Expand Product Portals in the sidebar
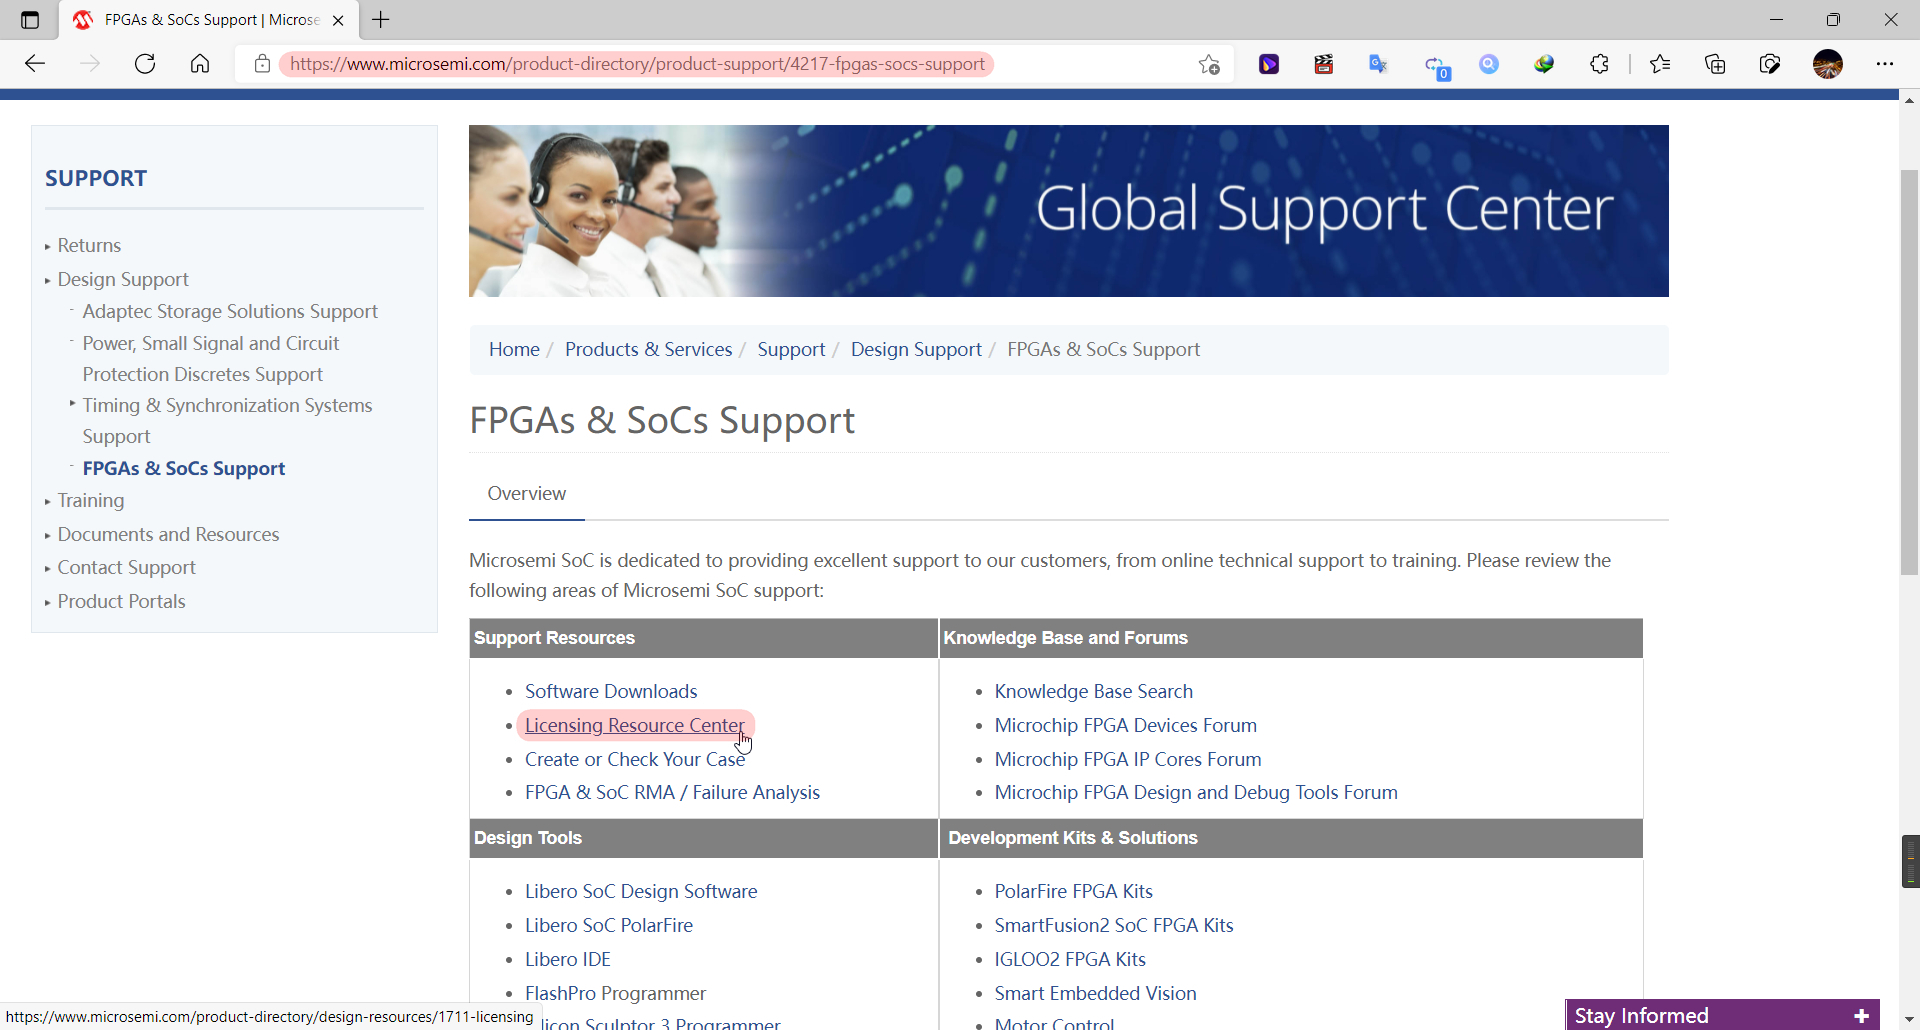Image resolution: width=1920 pixels, height=1030 pixels. [x=121, y=601]
